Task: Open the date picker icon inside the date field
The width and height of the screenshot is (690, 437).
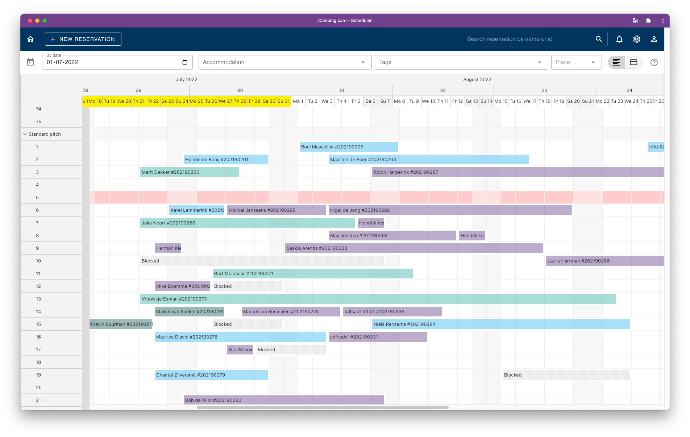Action: point(185,62)
